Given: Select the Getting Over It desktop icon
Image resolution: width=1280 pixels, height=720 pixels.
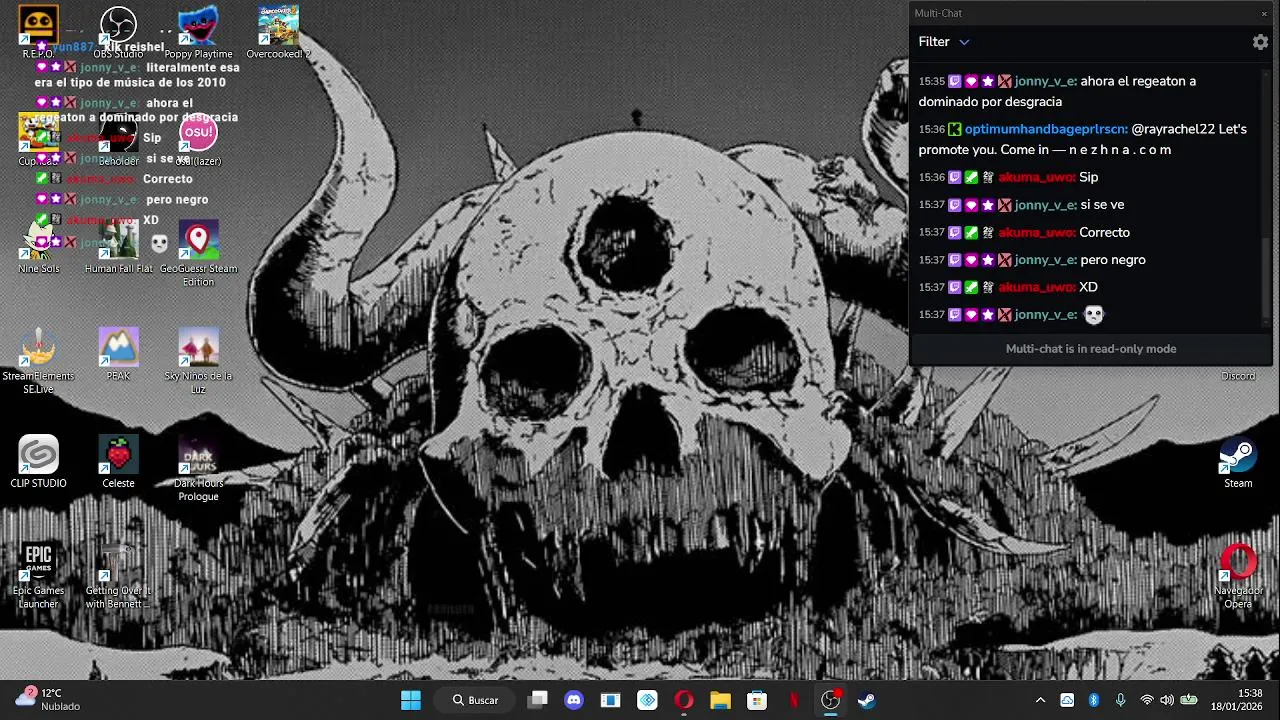Looking at the screenshot, I should [118, 576].
